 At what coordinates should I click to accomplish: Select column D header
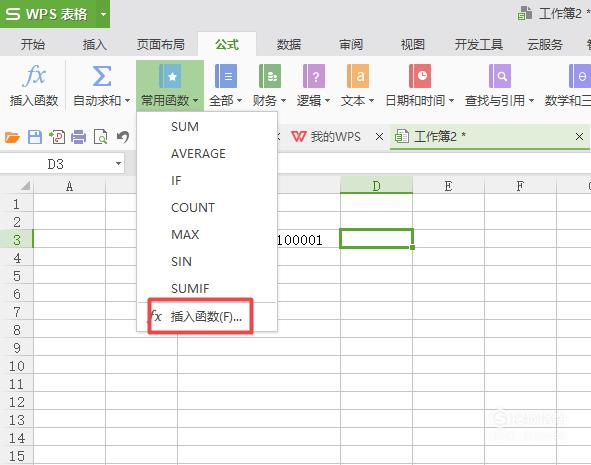(376, 185)
